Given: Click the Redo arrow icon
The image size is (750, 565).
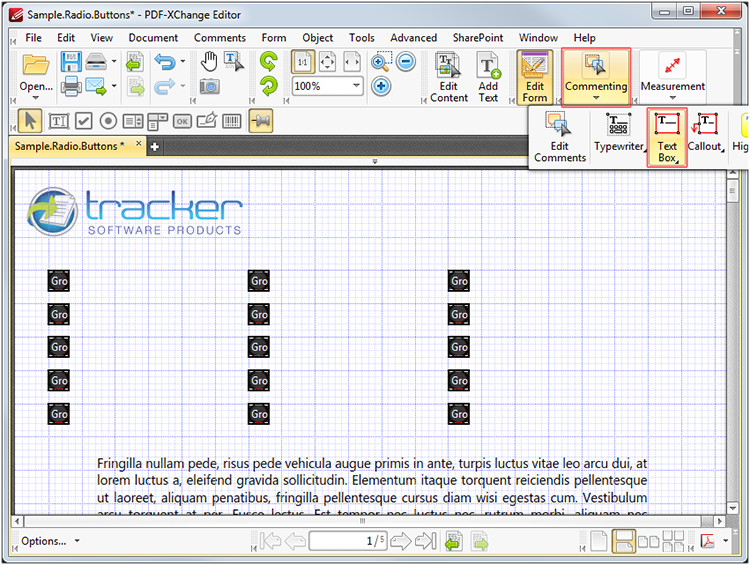Looking at the screenshot, I should (165, 87).
